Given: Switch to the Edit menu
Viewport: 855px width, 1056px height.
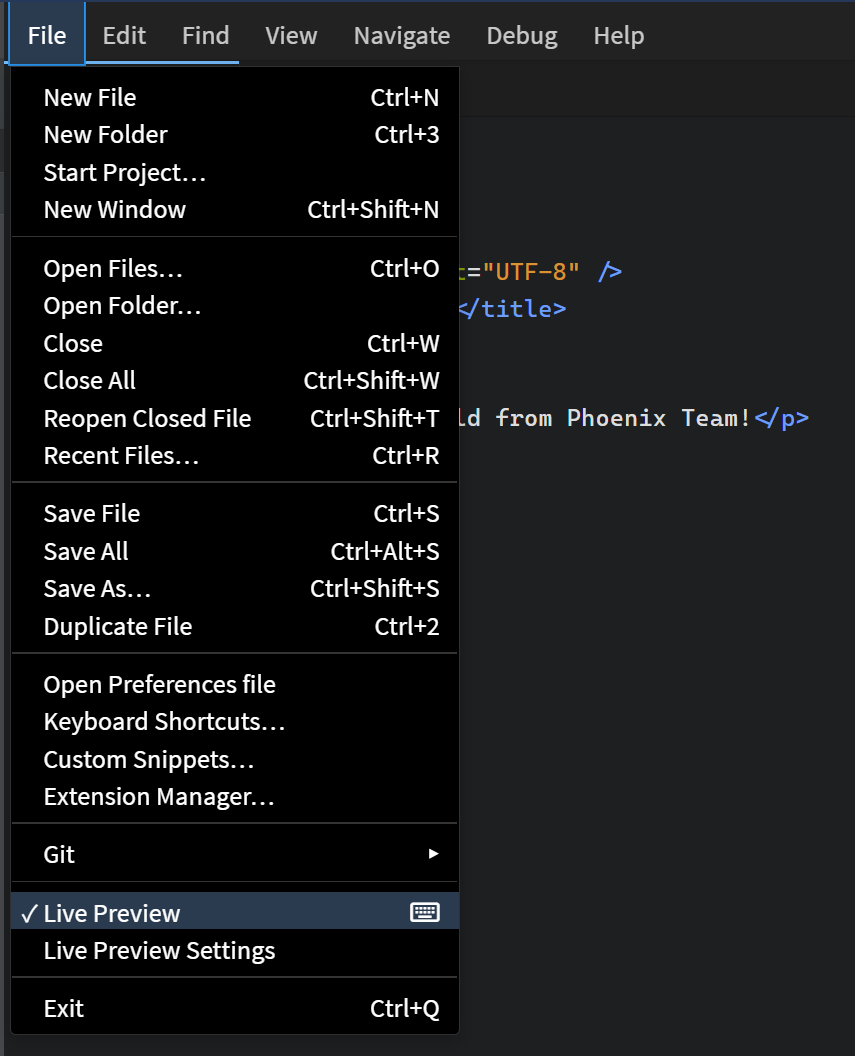Looking at the screenshot, I should [123, 34].
